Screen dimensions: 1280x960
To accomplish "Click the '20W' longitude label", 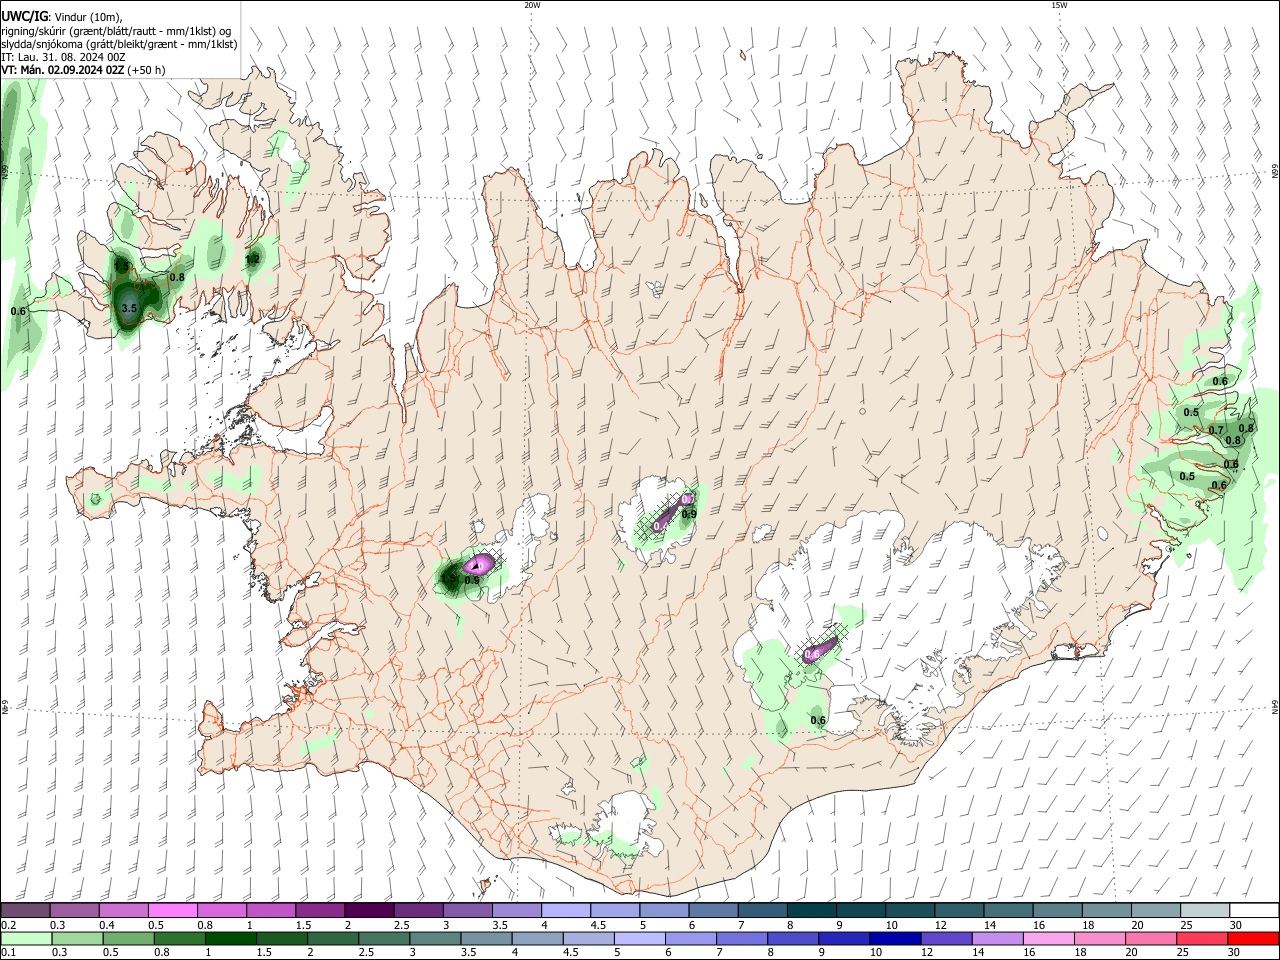I will click(x=532, y=5).
